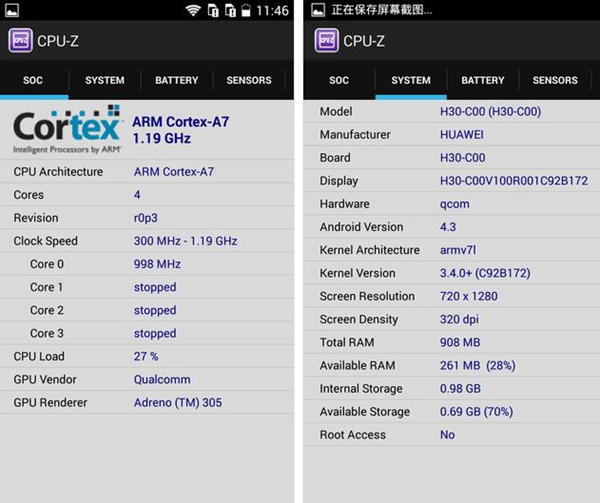
Task: Tap Core 0 value '998 MHz'
Action: click(x=157, y=264)
